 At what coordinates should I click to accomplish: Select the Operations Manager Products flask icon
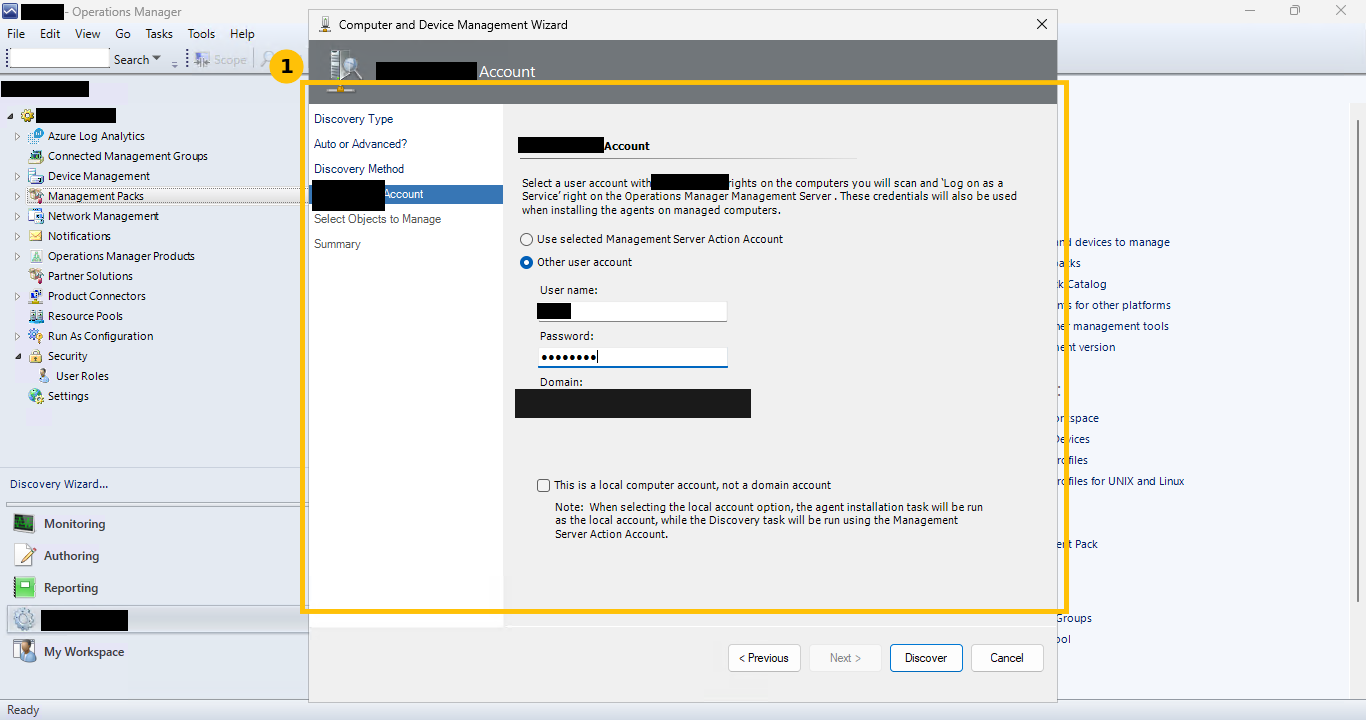click(x=36, y=256)
